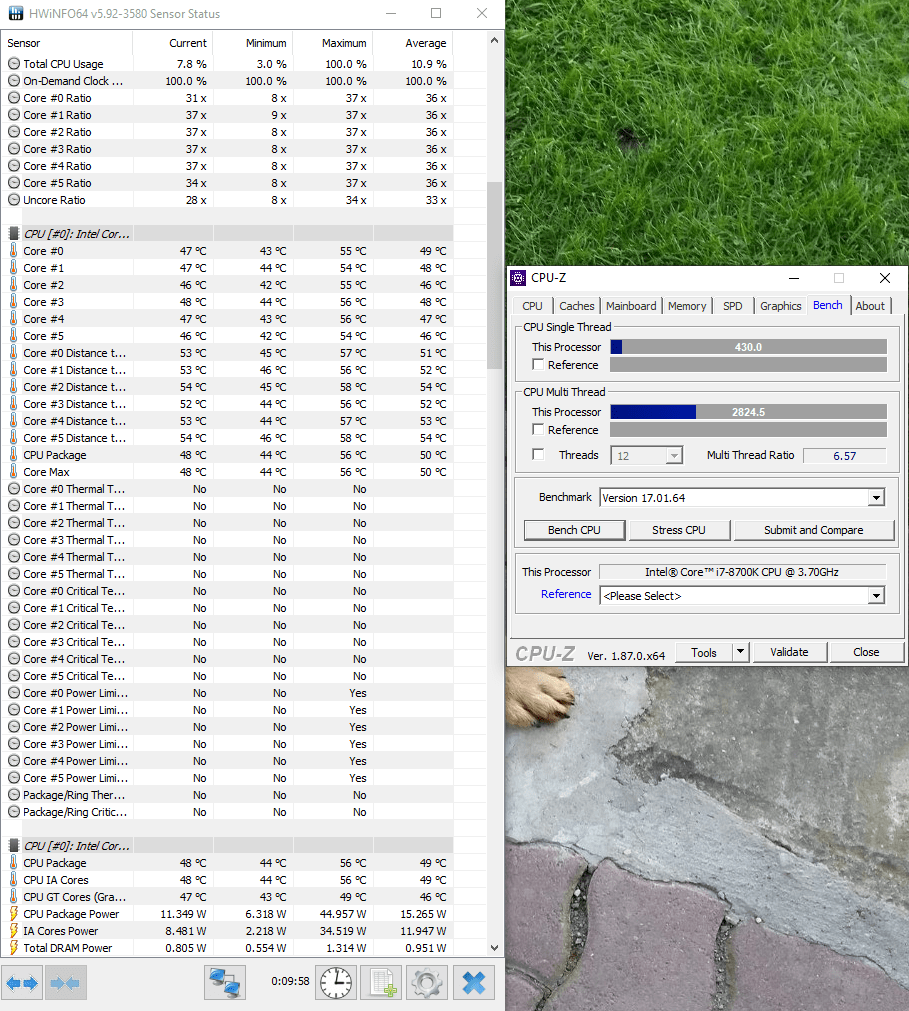The image size is (909, 1011).
Task: Click the Uncore Ratio sensor icon
Action: (x=14, y=200)
